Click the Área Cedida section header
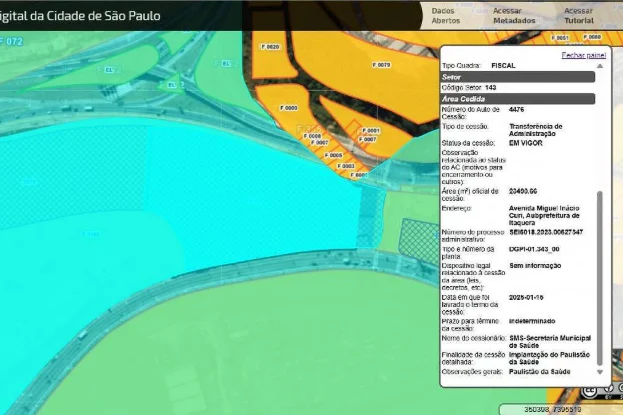The width and height of the screenshot is (623, 415). (x=518, y=99)
